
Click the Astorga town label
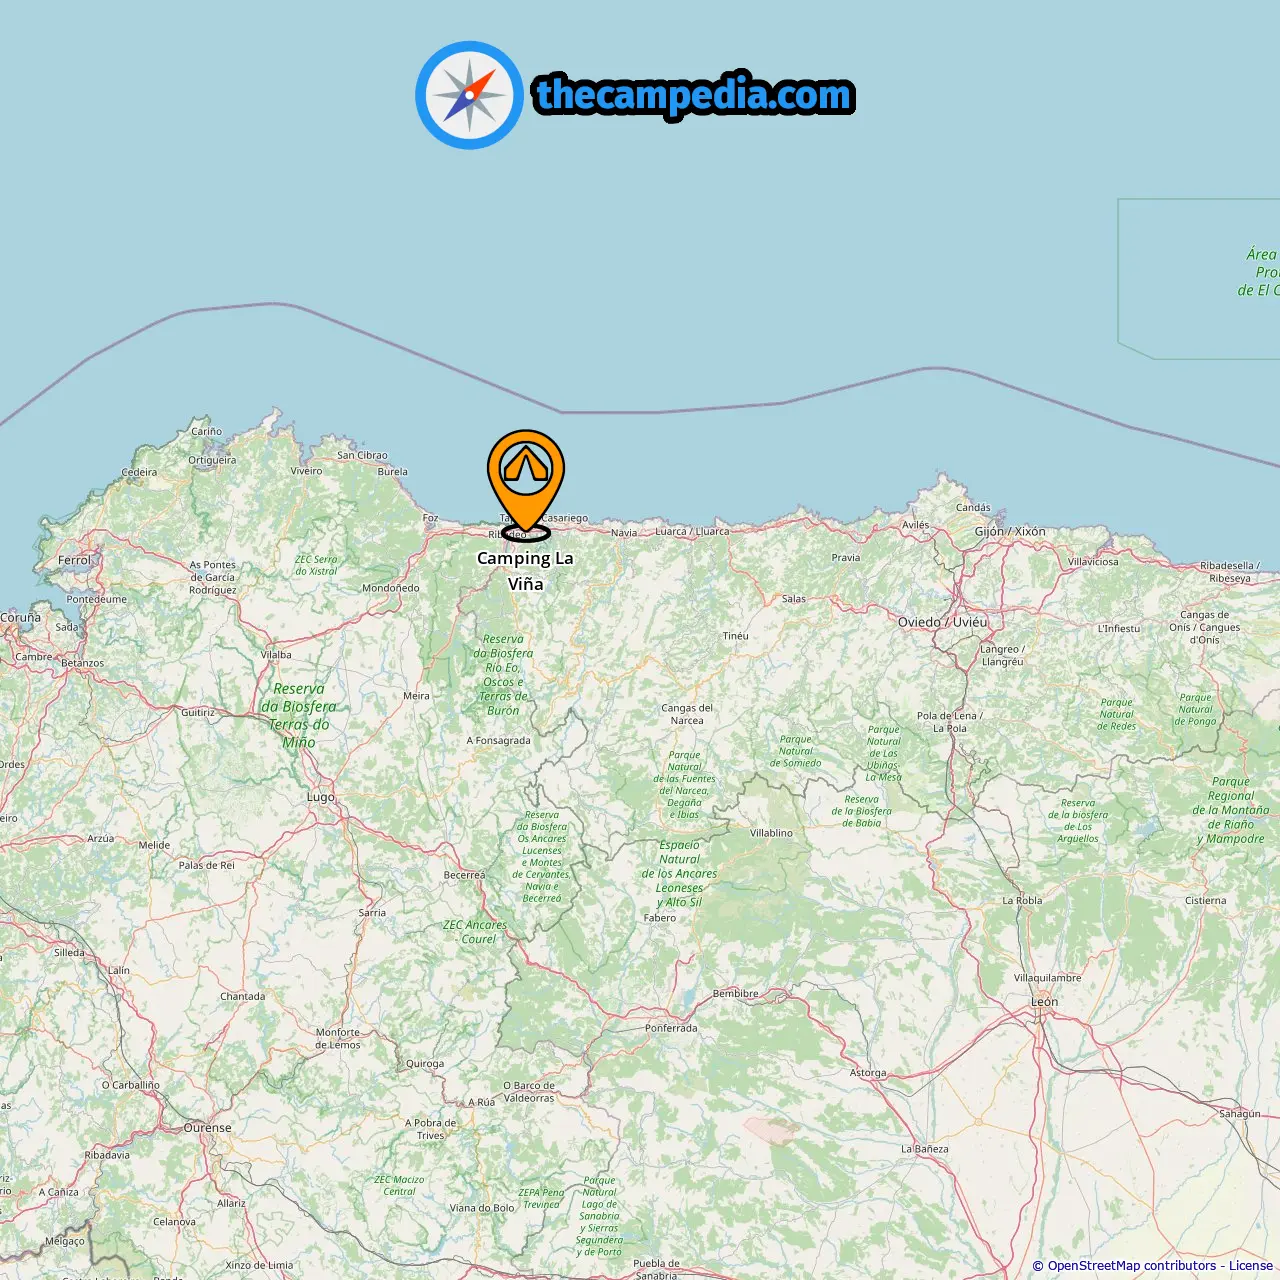(868, 1073)
